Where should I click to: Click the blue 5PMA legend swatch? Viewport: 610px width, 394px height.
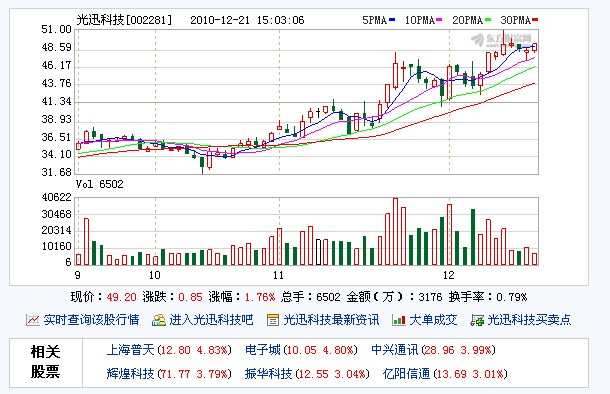[x=392, y=19]
